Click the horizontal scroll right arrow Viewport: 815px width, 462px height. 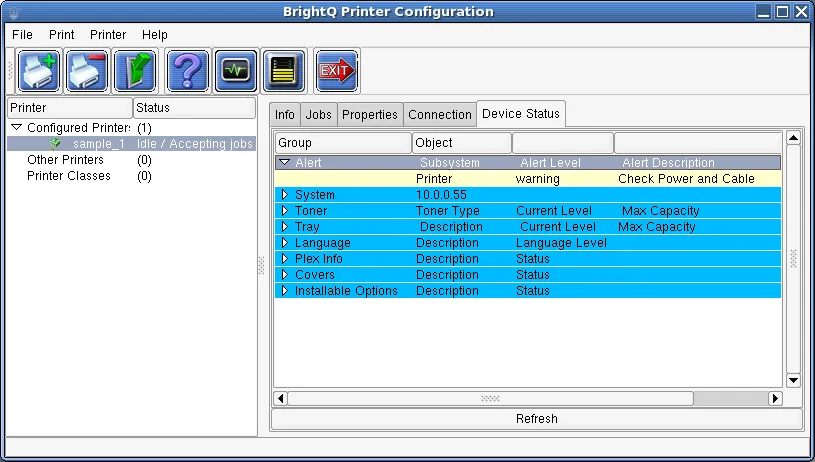[x=775, y=399]
